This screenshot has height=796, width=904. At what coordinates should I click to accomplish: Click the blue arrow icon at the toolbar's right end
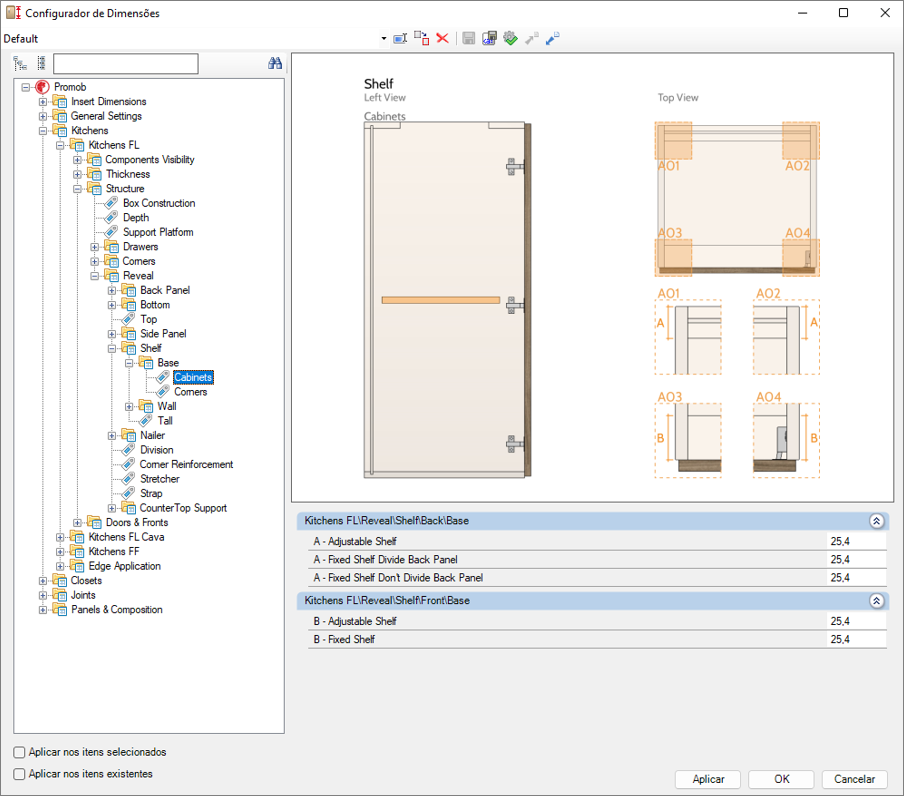point(552,38)
